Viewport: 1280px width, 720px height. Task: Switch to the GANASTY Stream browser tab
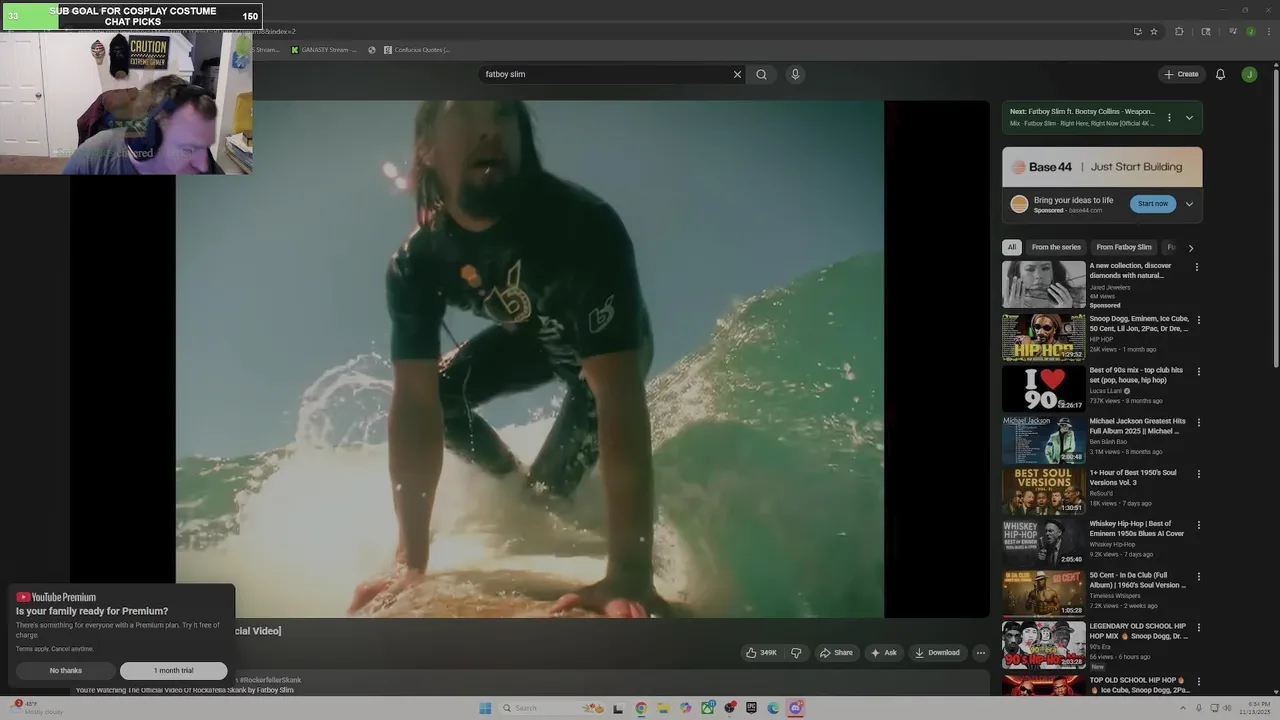[324, 49]
